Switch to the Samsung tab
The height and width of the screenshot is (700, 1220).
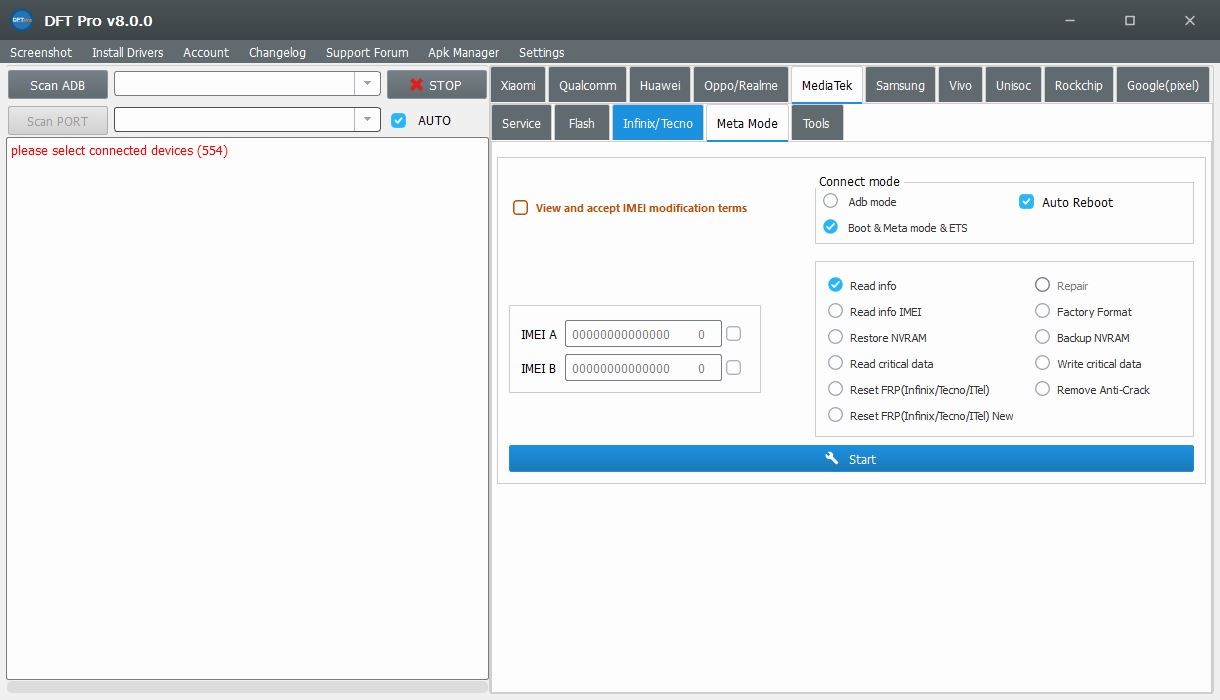pos(900,85)
